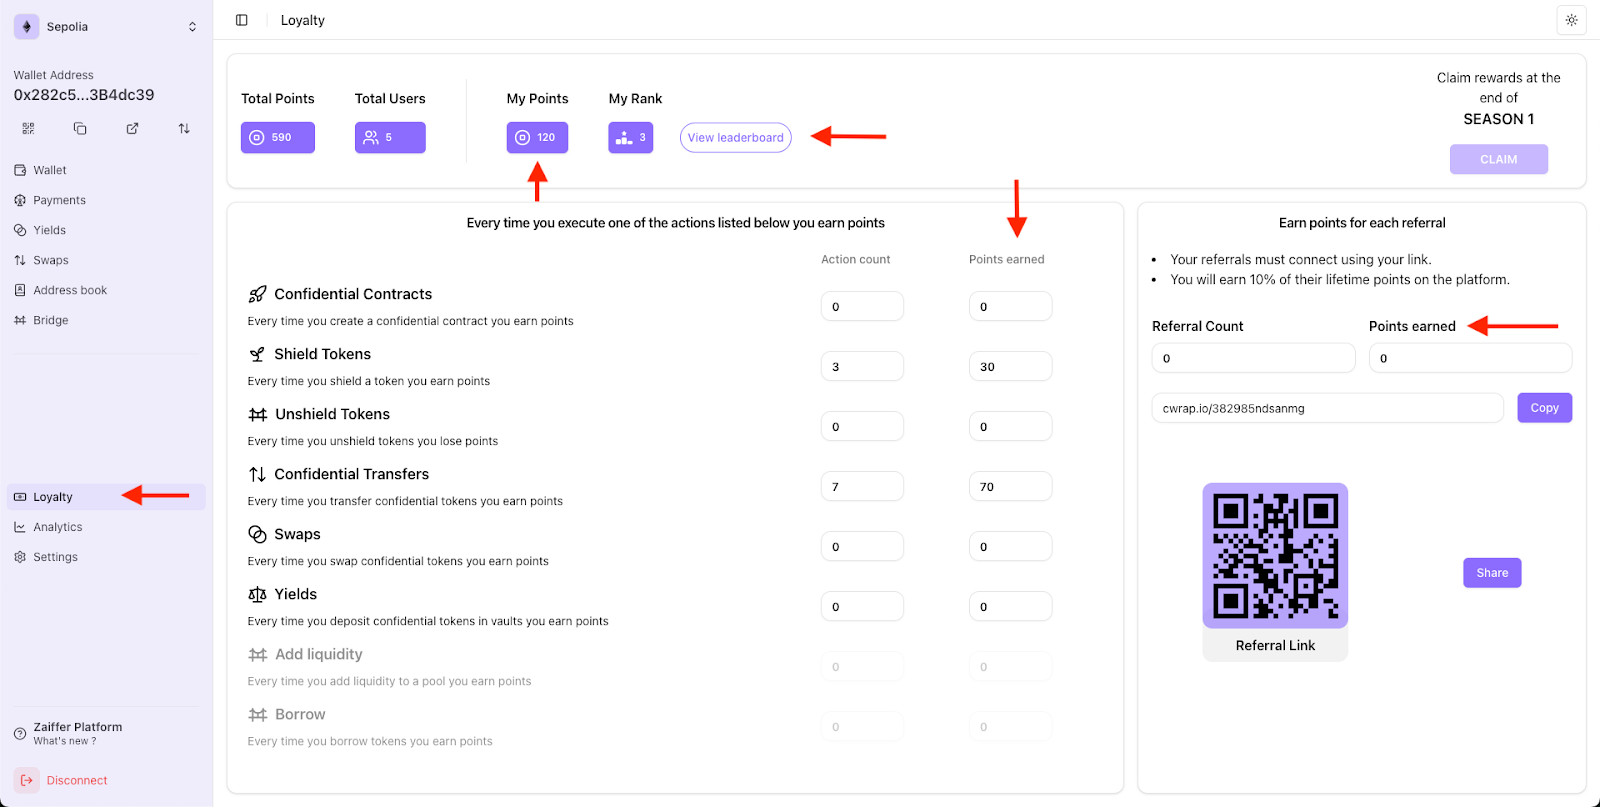Click the Address book icon in the sidebar
This screenshot has width=1600, height=807.
pos(20,290)
